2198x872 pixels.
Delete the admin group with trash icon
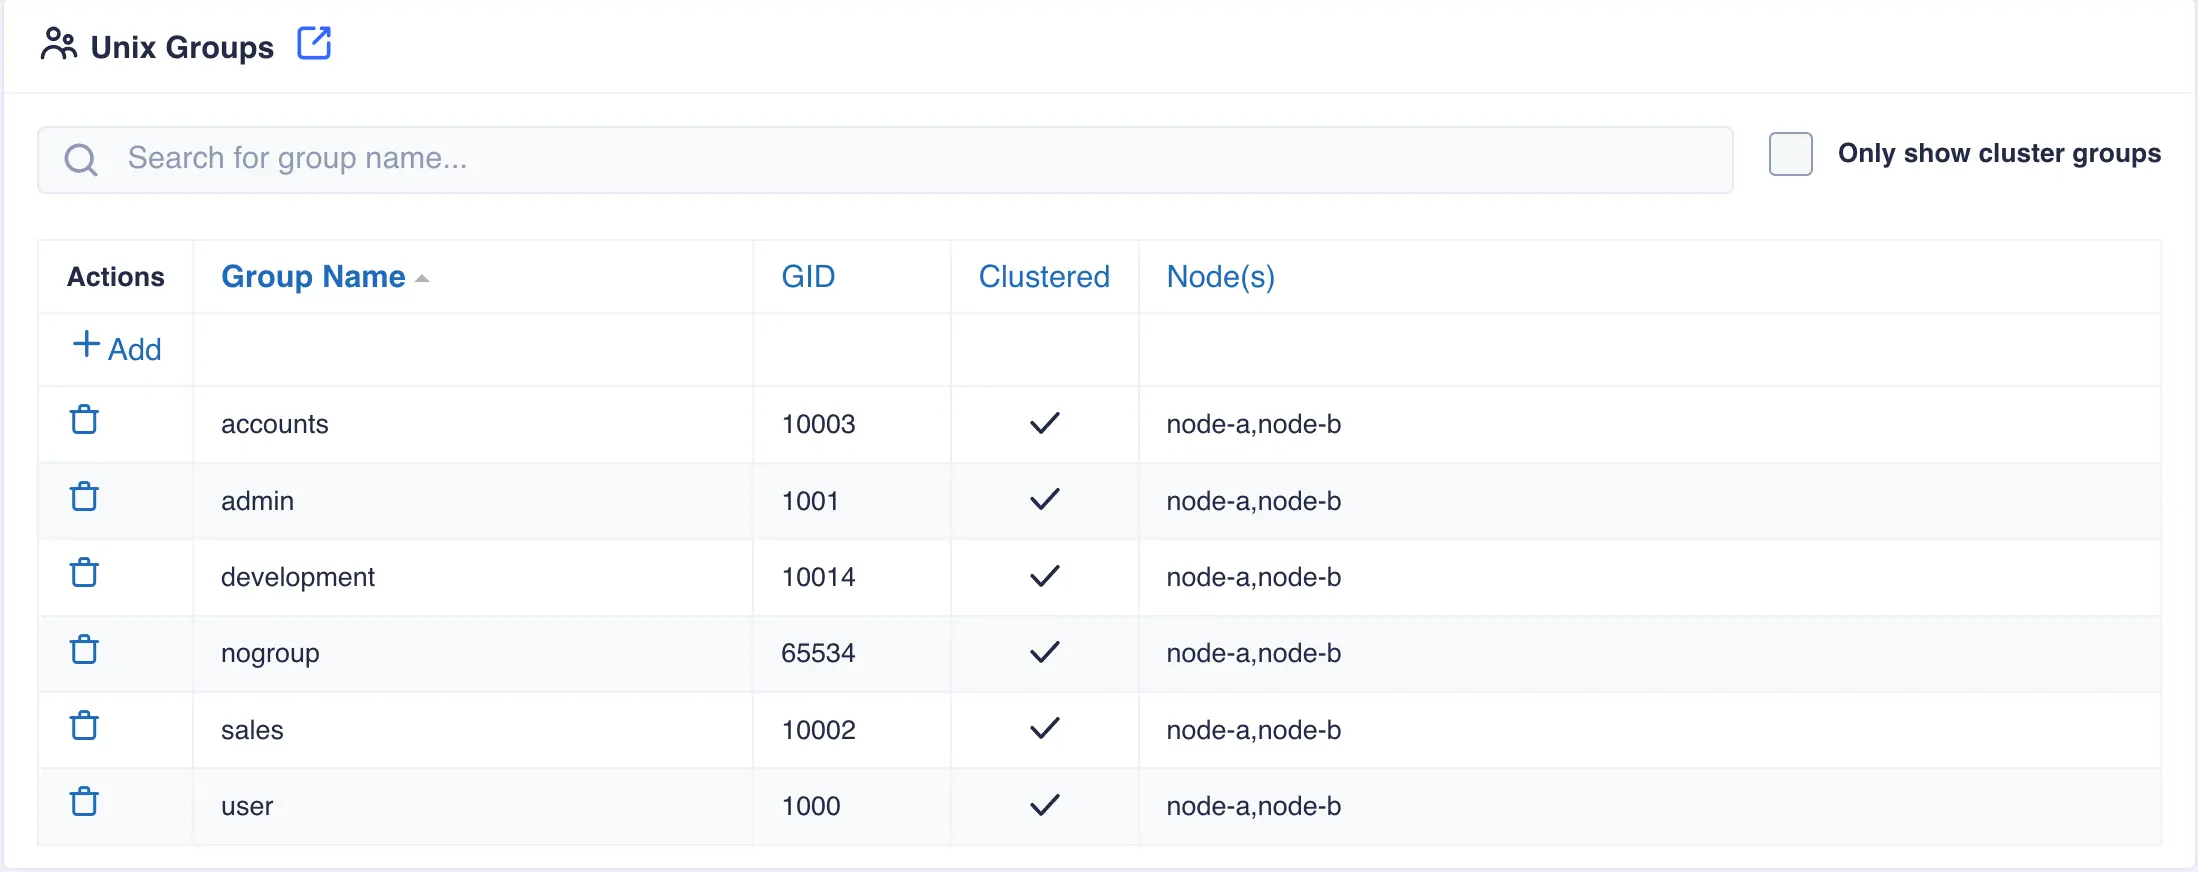point(85,497)
